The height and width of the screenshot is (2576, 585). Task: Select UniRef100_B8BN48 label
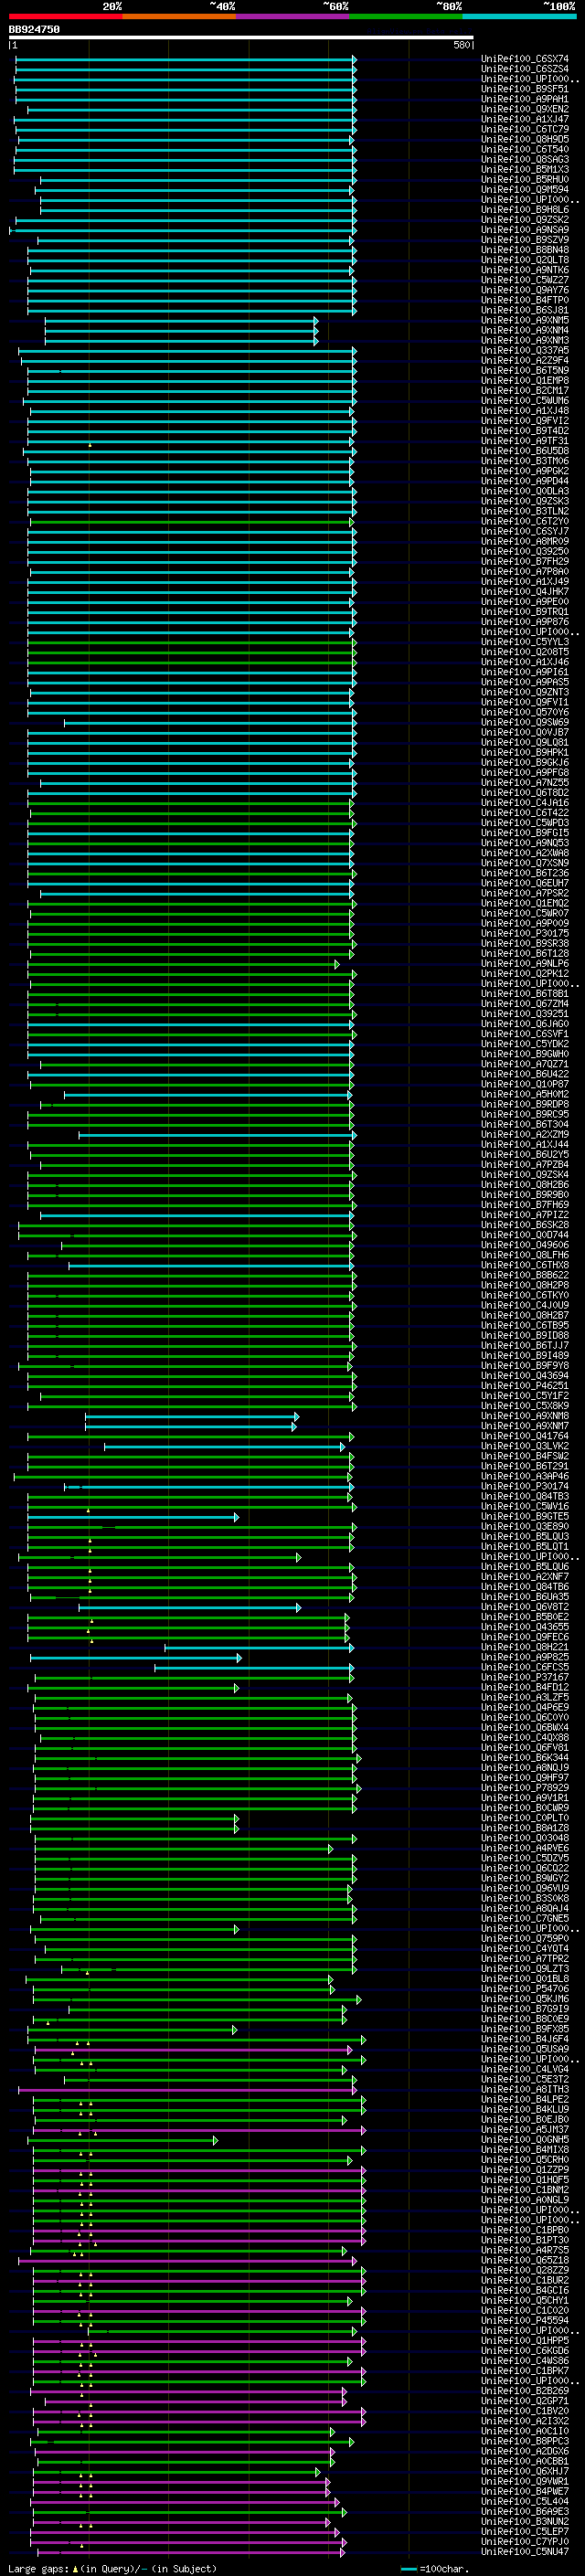(525, 250)
